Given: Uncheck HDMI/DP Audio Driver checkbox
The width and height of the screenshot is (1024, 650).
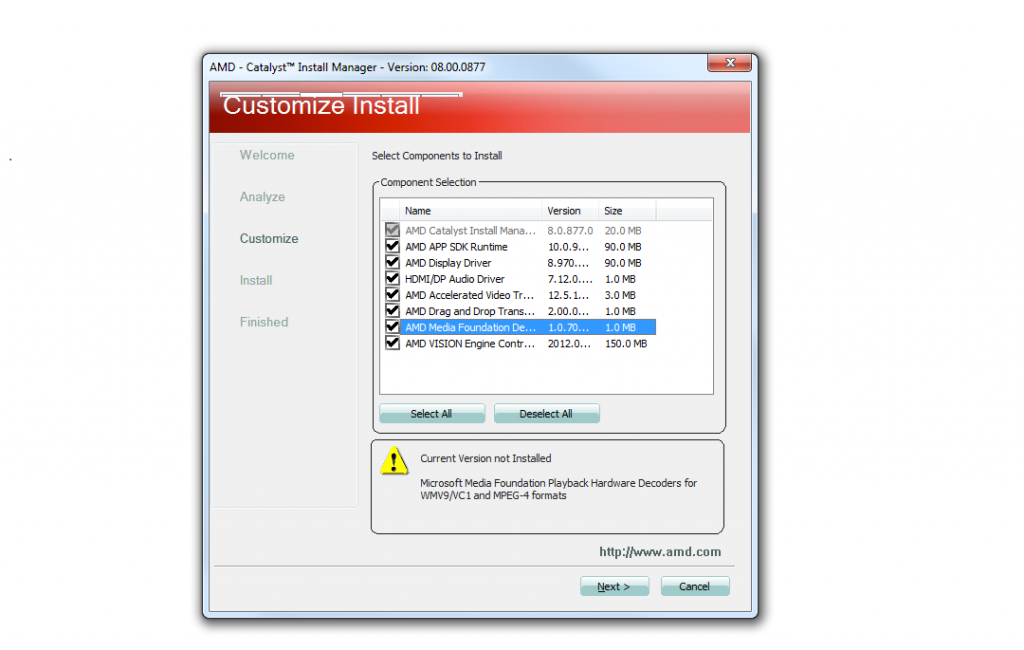Looking at the screenshot, I should coord(392,278).
